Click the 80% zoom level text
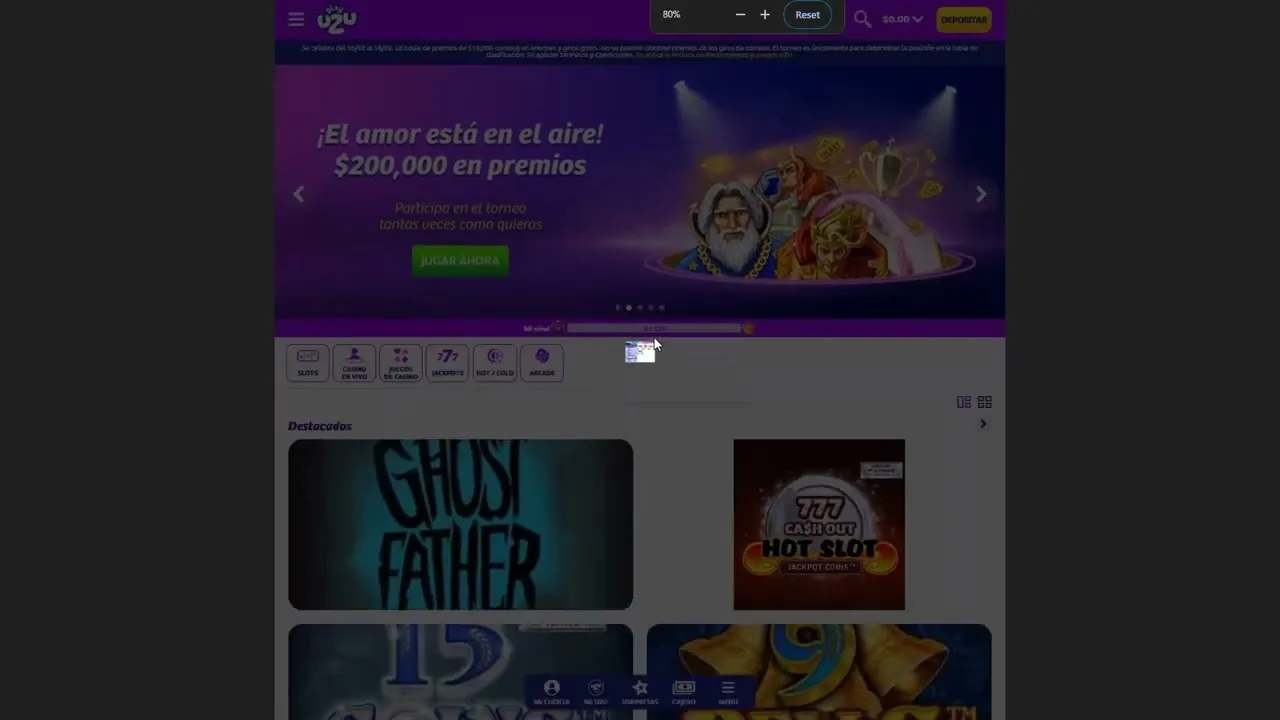This screenshot has width=1280, height=720. (671, 15)
